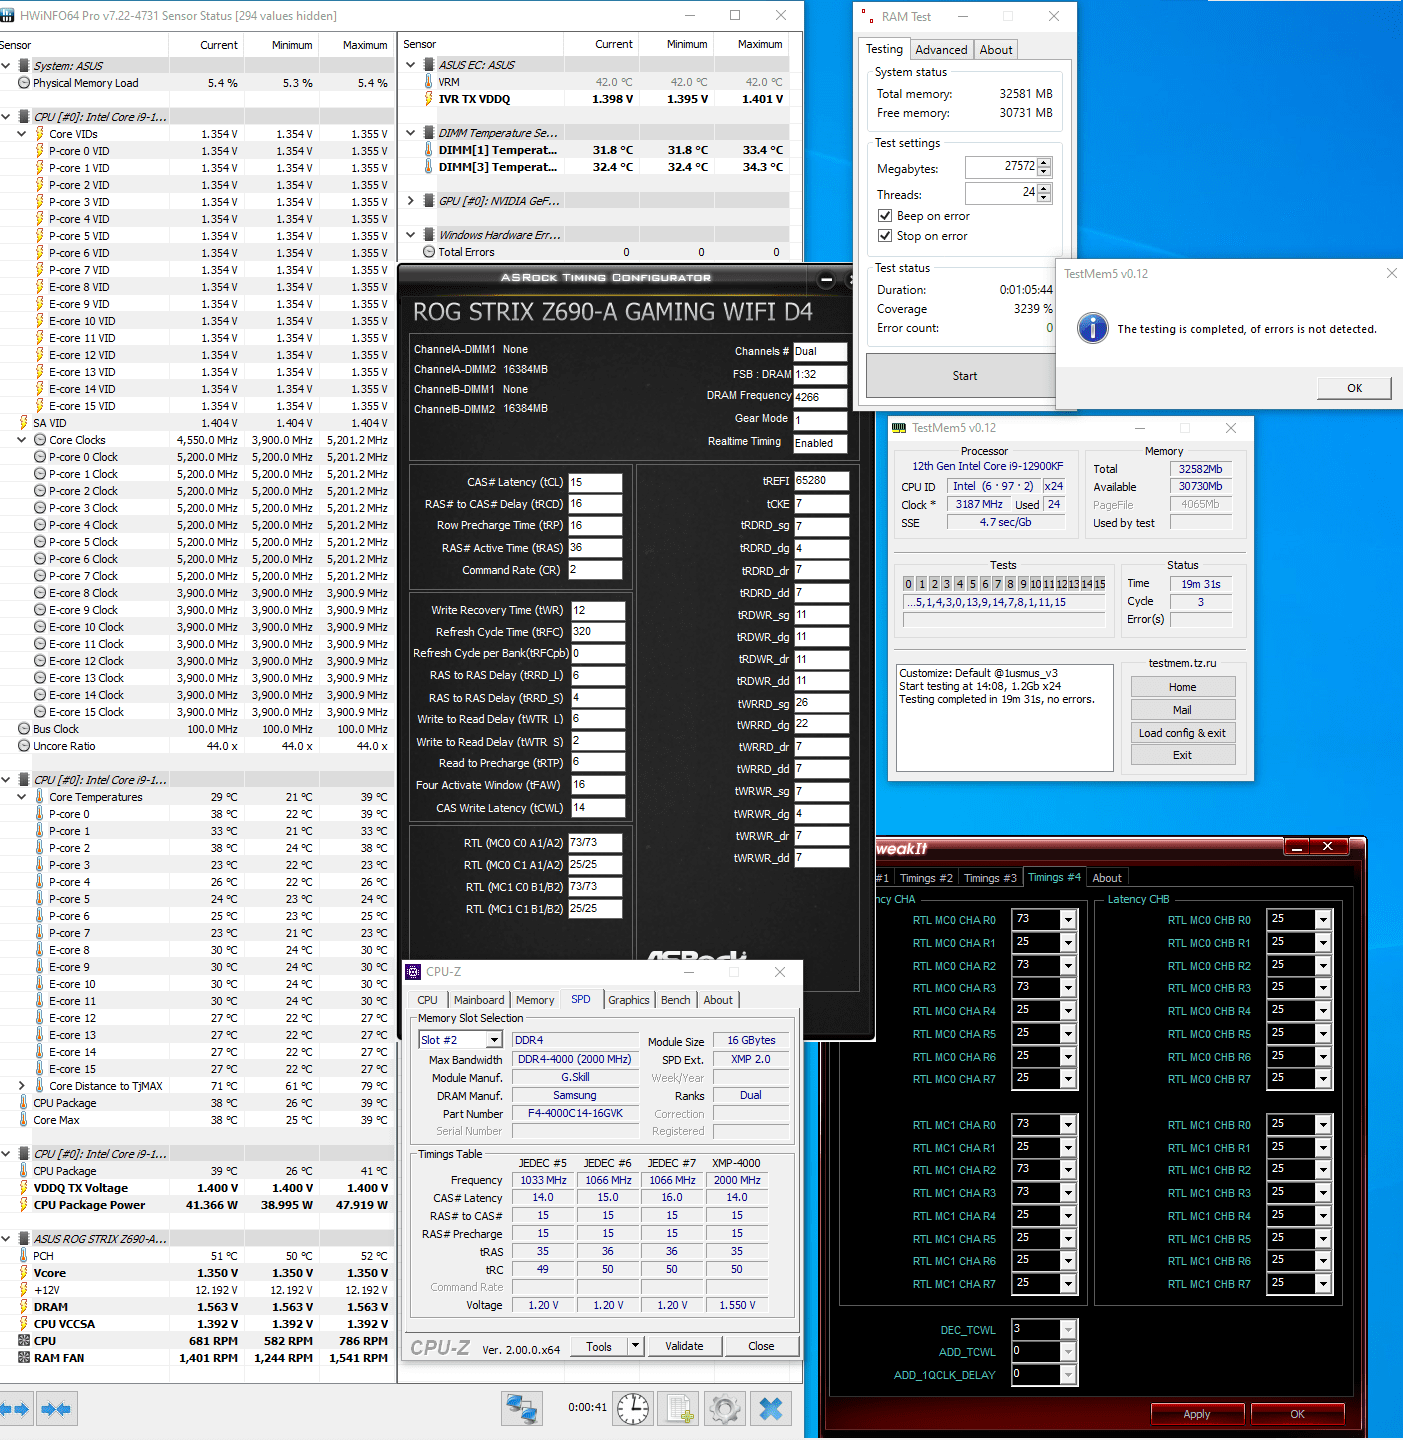
Task: Collapse the Core VIDs tree node
Action: coord(22,134)
